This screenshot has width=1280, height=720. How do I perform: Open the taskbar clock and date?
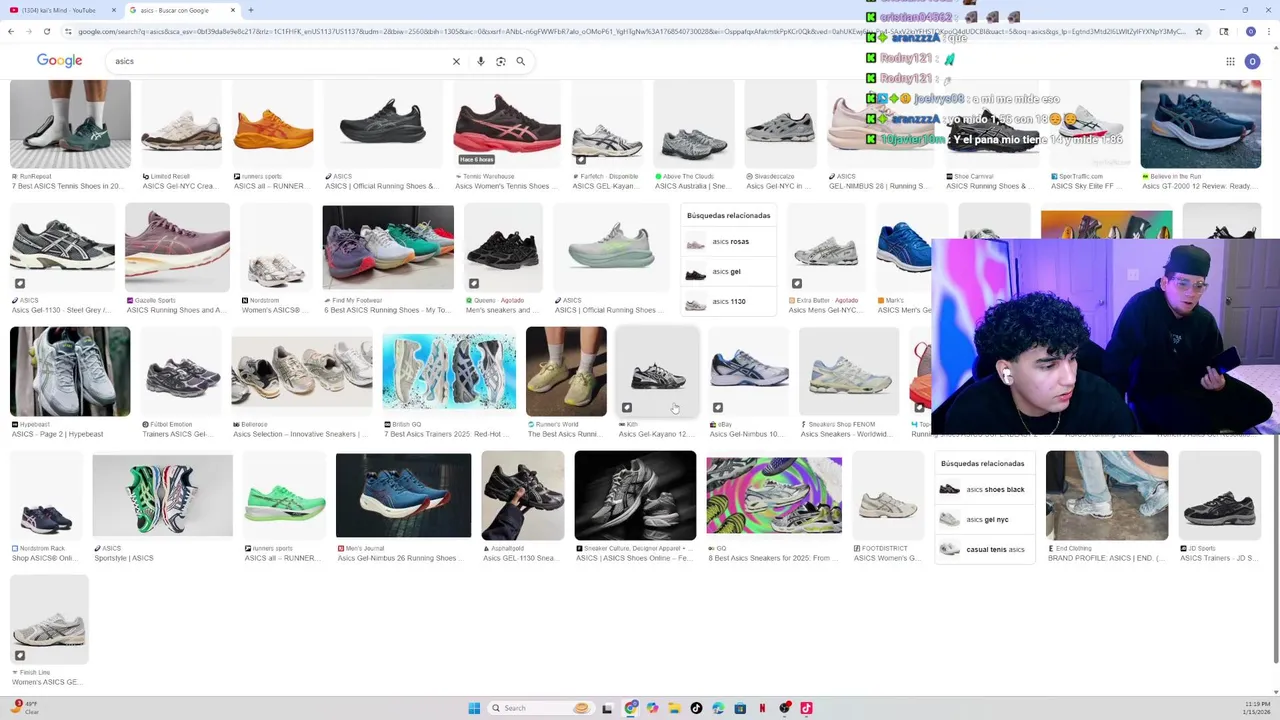tap(1257, 708)
